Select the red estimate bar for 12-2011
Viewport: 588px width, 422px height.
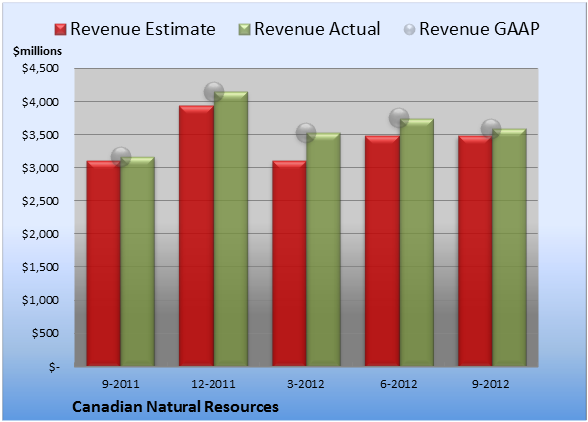[196, 236]
